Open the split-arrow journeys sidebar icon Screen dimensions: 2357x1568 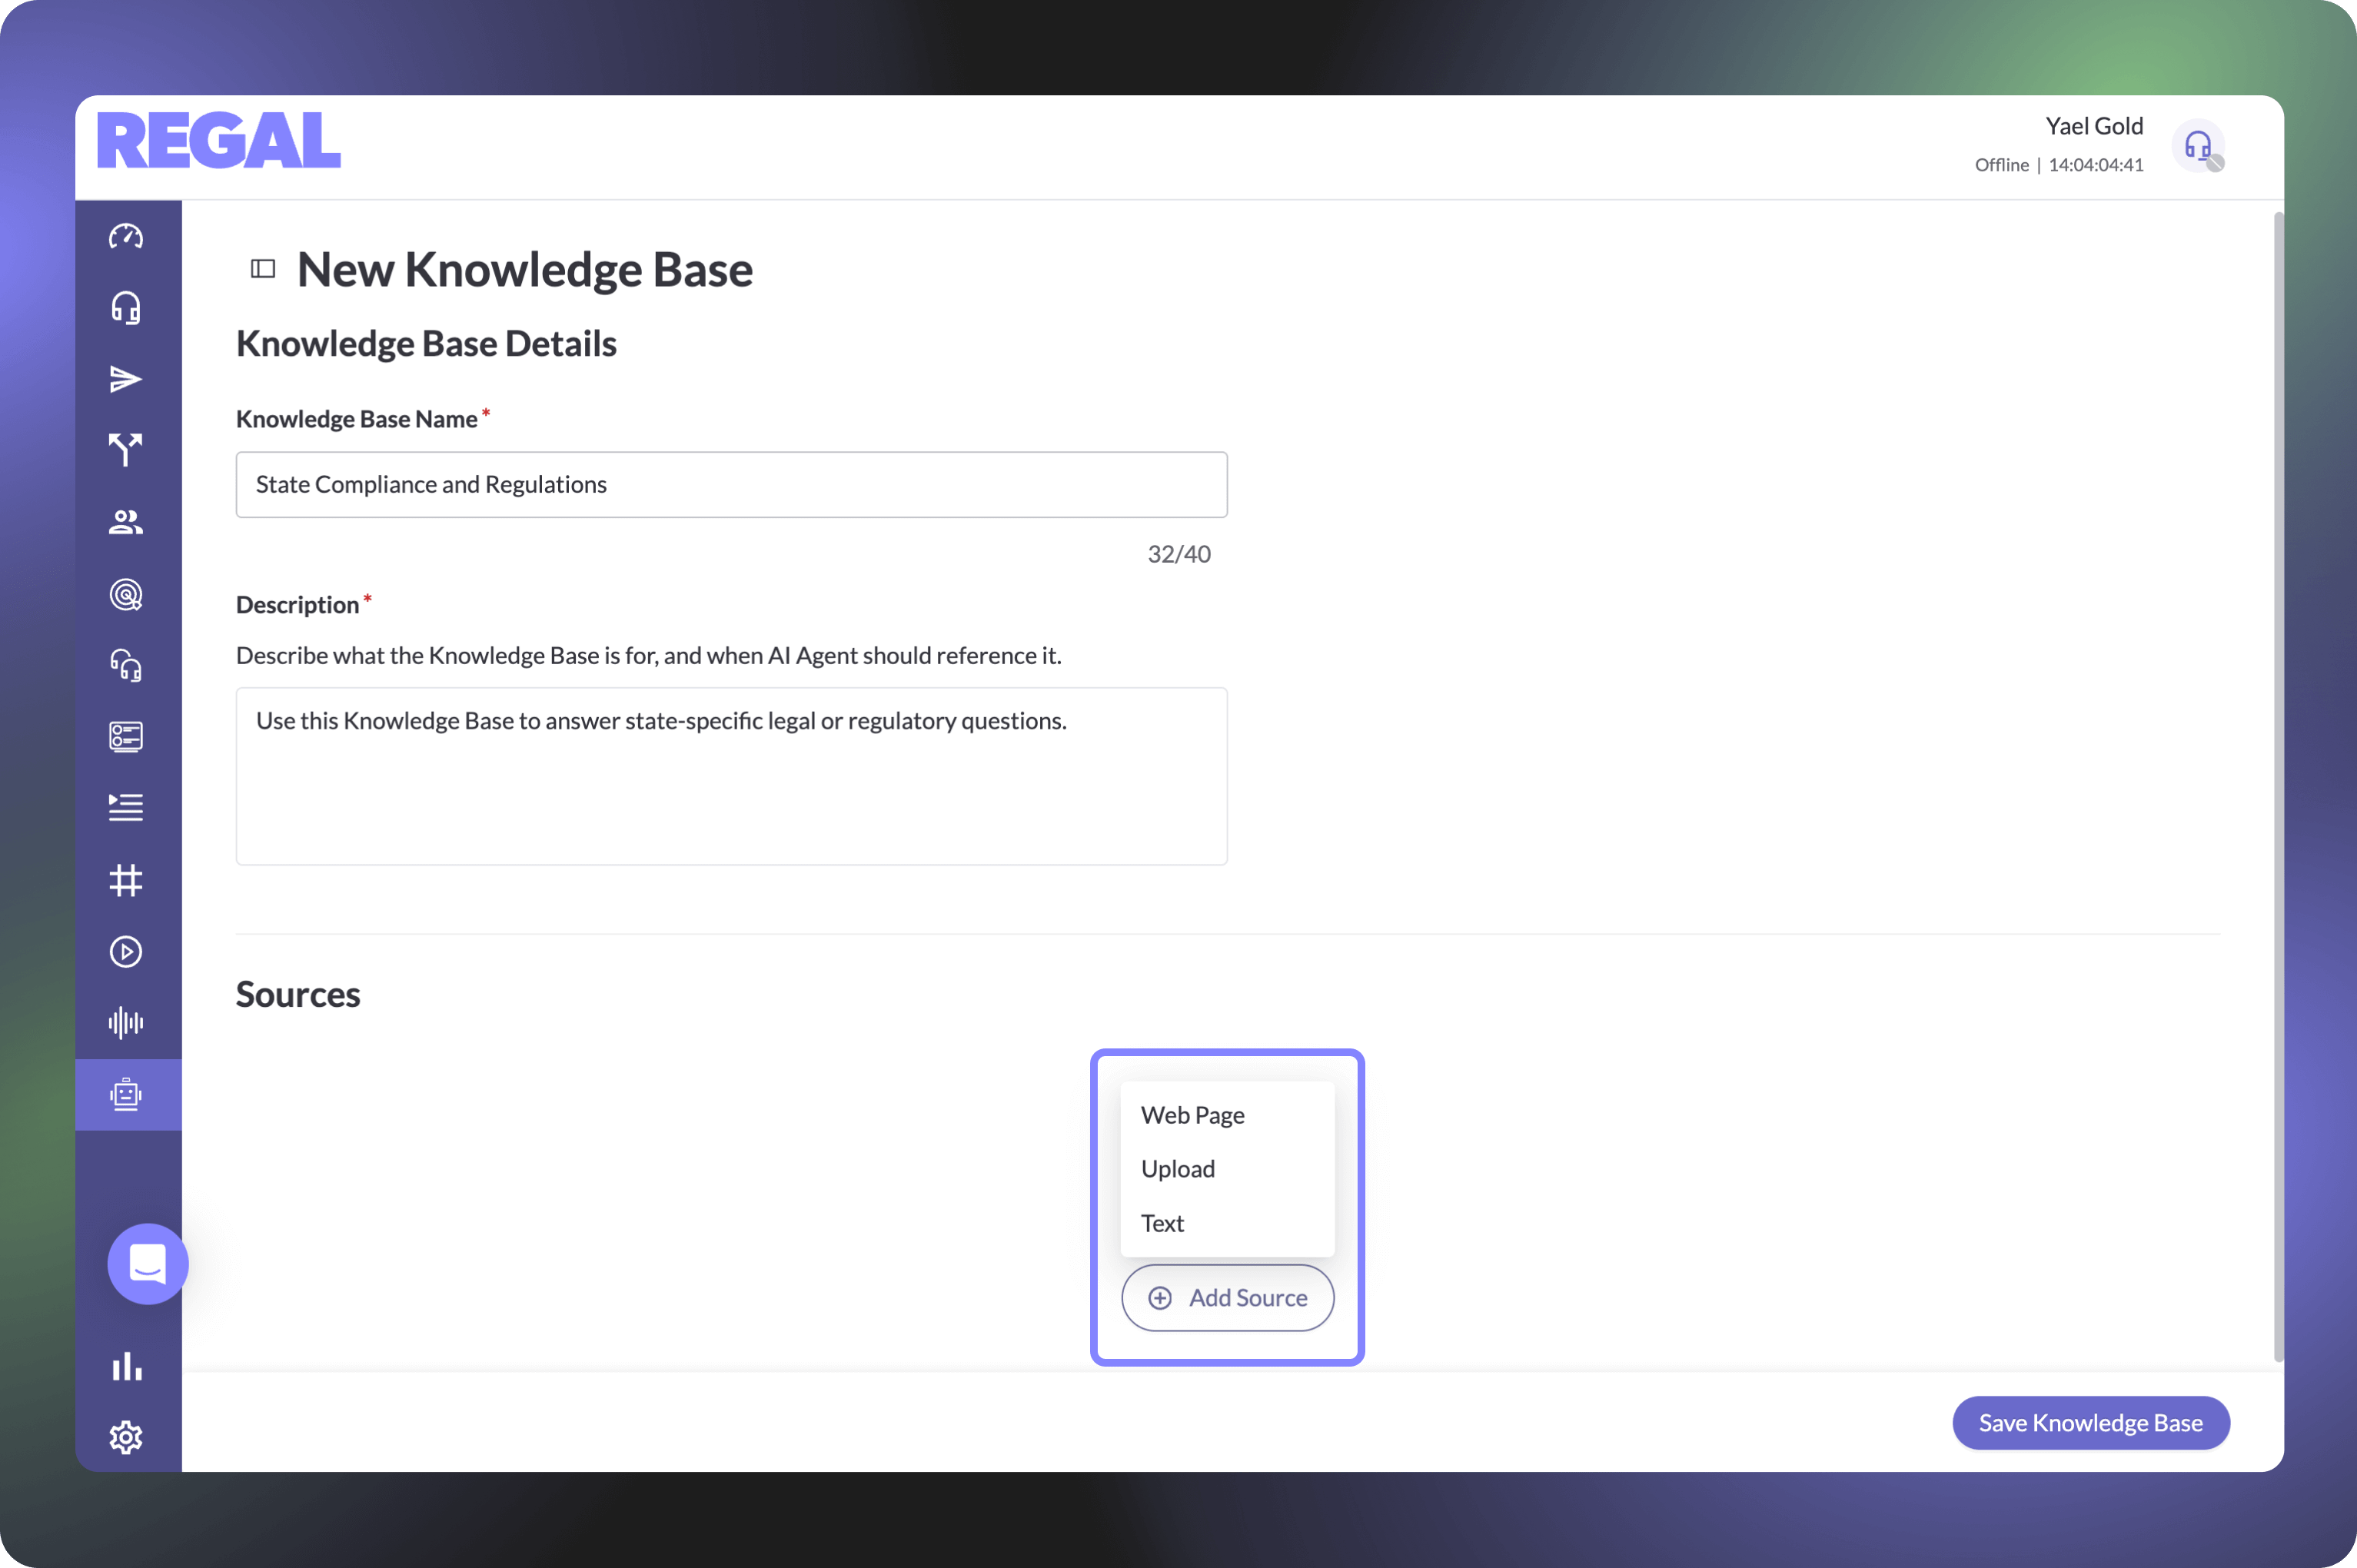click(x=126, y=450)
